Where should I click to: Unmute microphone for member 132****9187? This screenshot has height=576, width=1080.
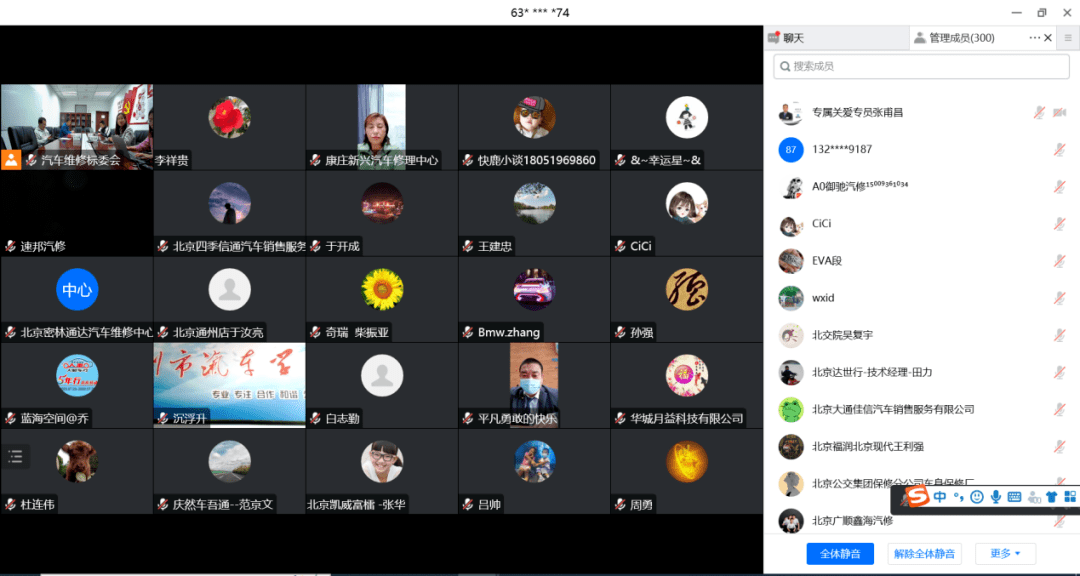tap(1059, 150)
